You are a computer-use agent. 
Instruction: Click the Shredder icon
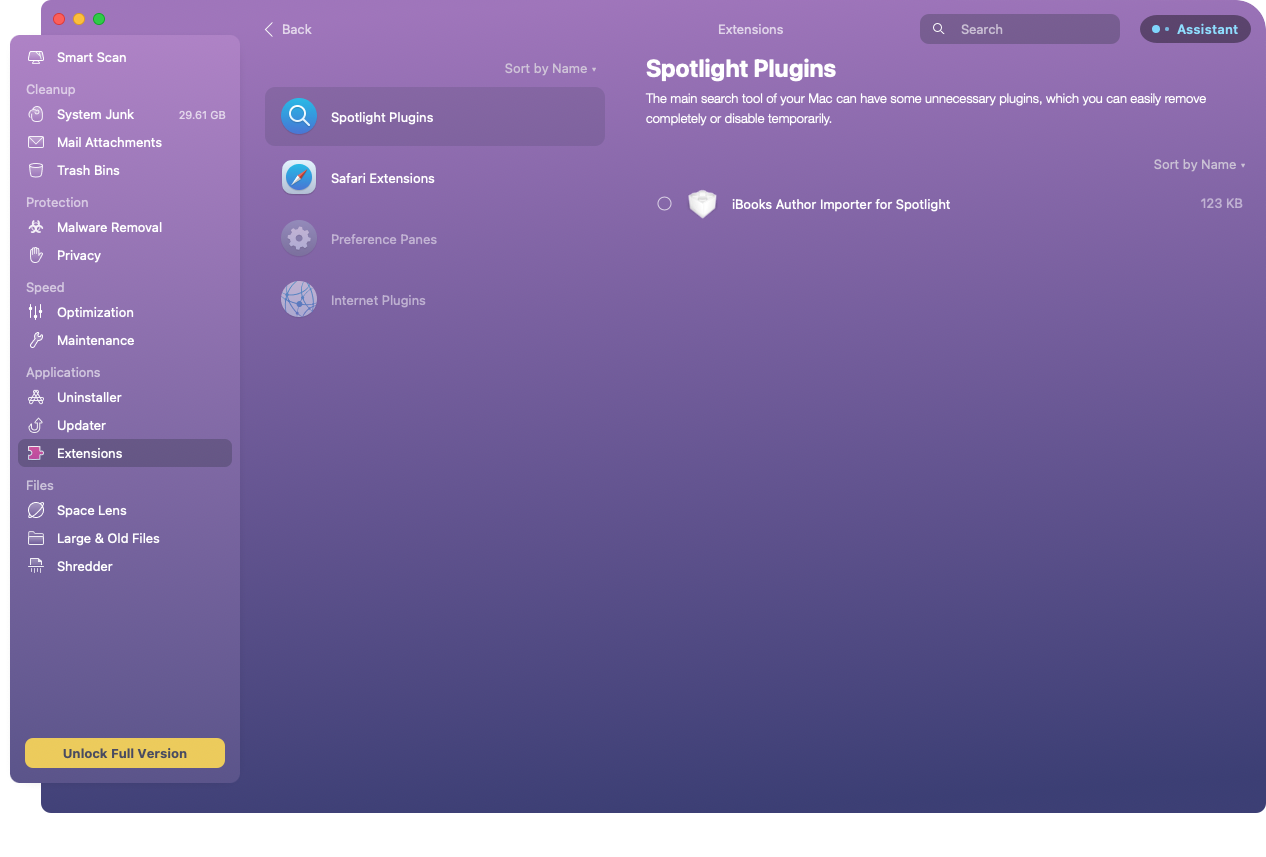[36, 566]
